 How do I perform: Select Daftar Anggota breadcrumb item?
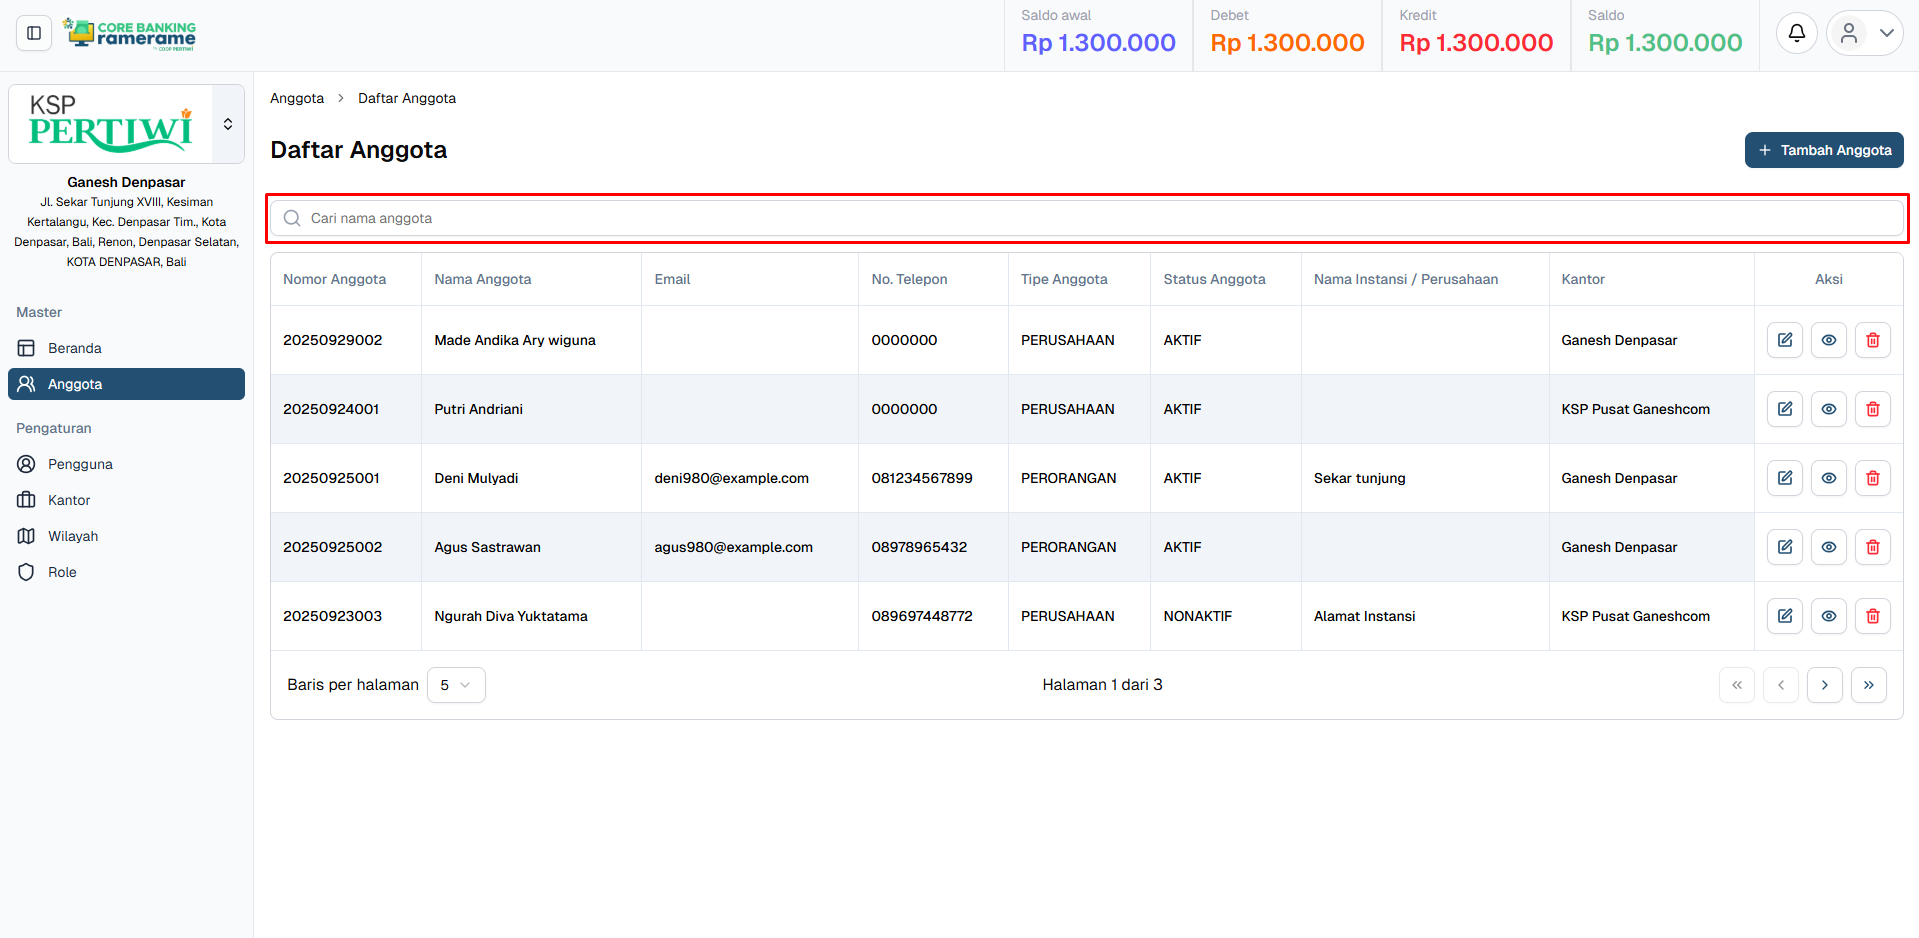407,98
